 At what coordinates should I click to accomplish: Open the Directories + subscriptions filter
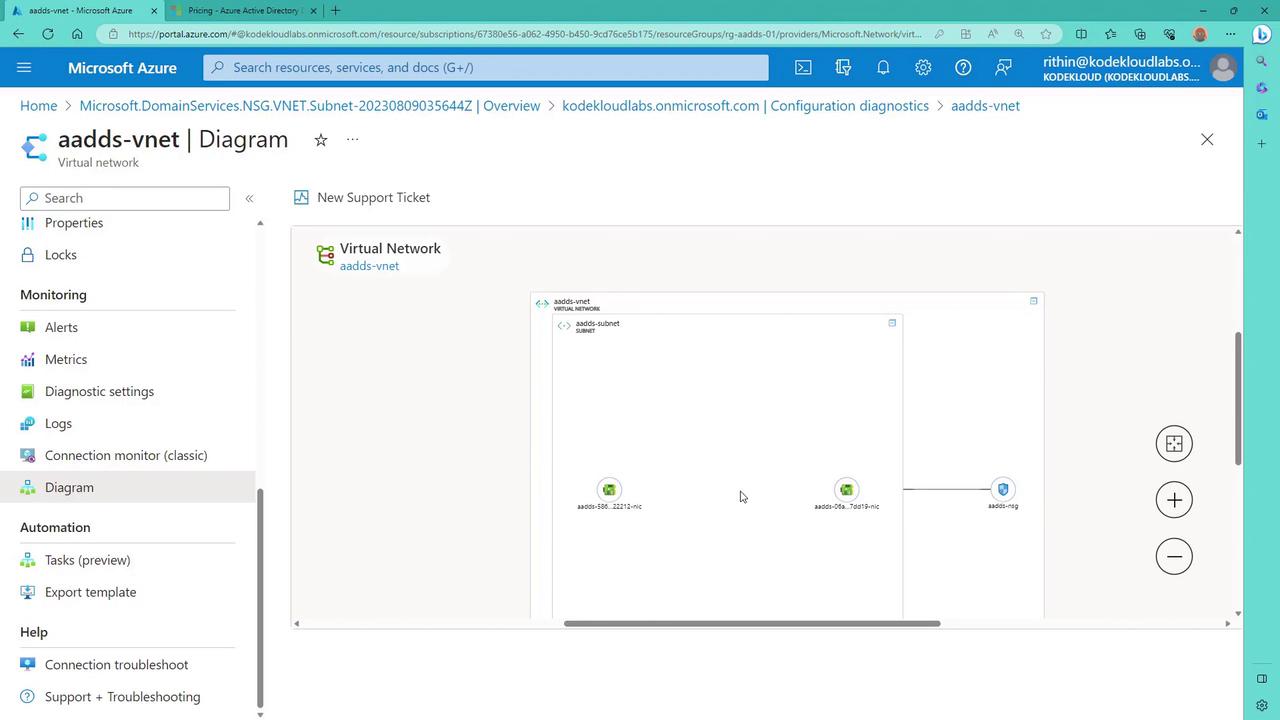[x=843, y=67]
